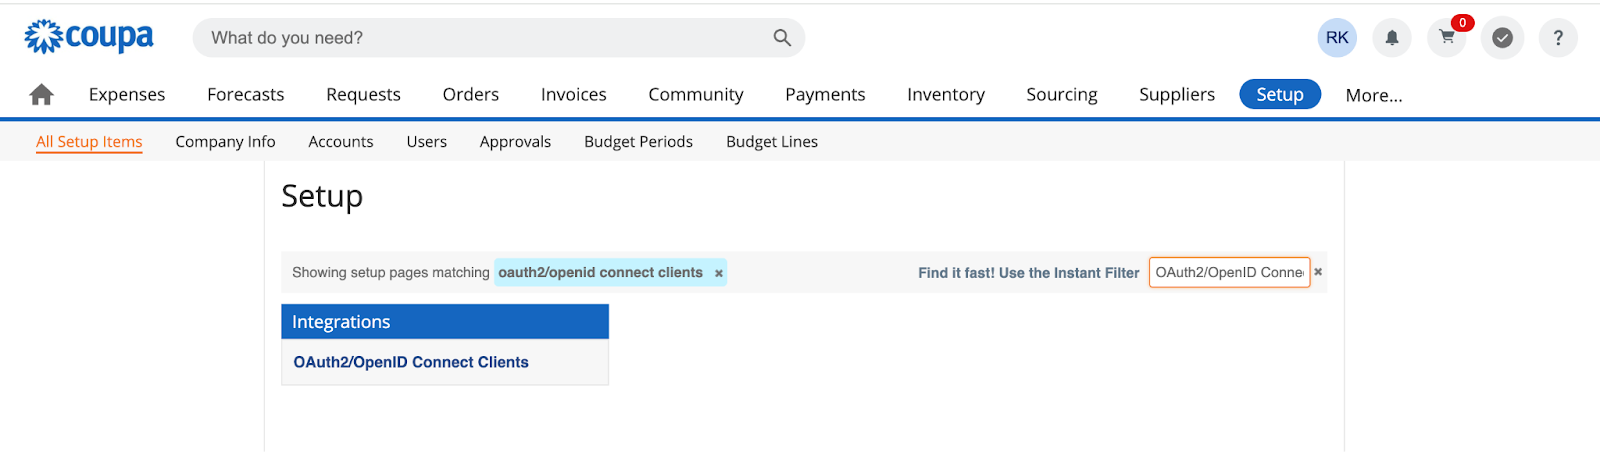The height and width of the screenshot is (452, 1600).
Task: Clear the Instant Filter field
Action: point(1318,272)
